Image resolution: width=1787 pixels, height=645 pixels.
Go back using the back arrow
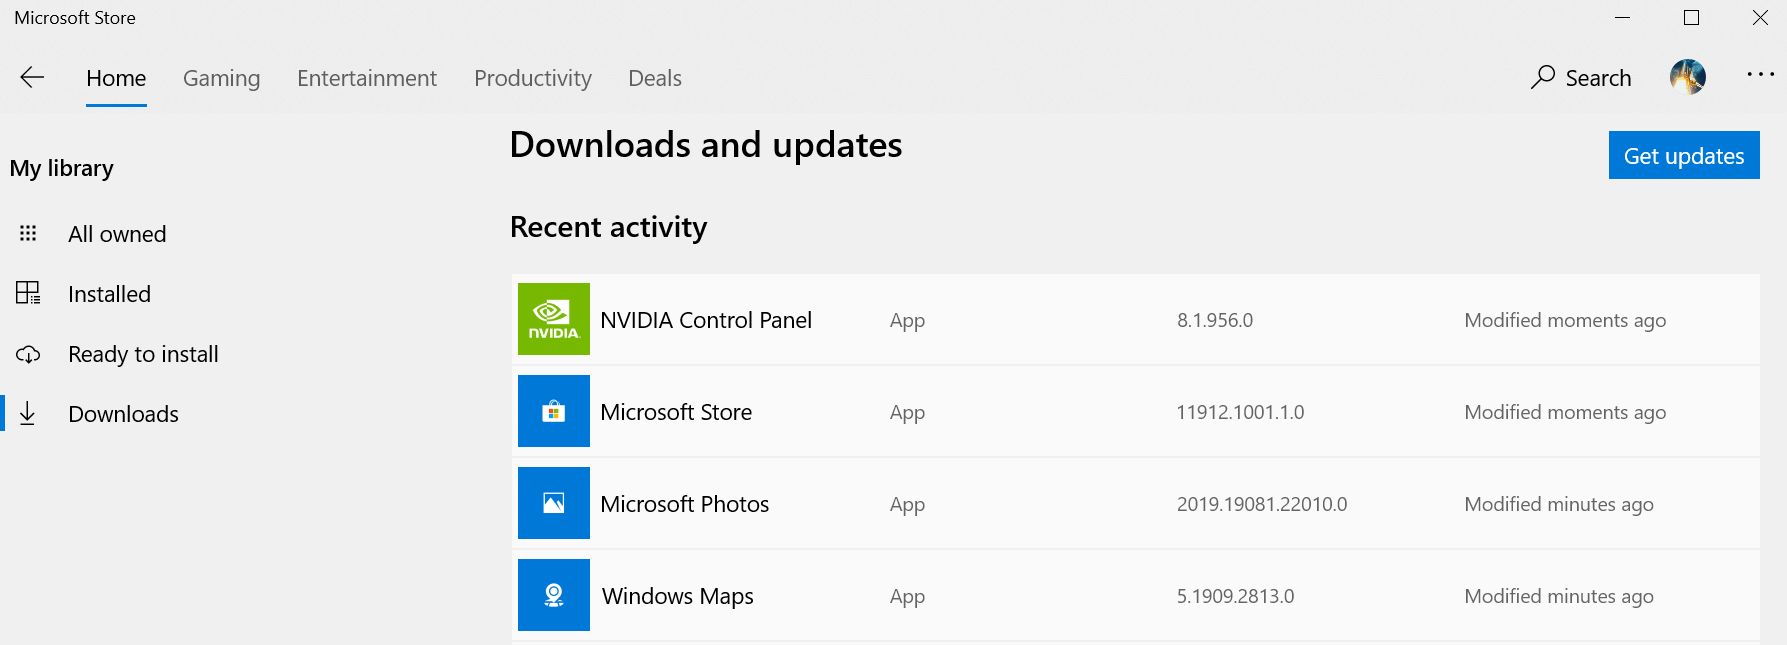32,77
